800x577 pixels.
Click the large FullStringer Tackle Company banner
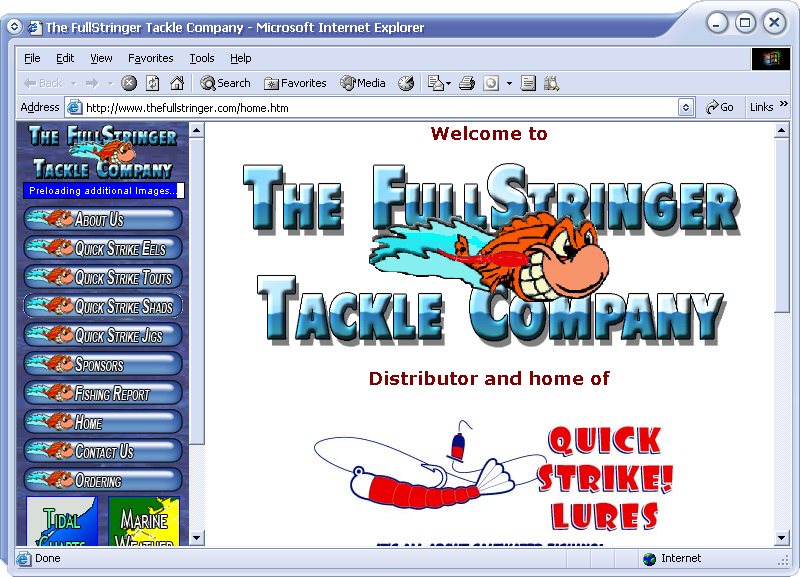491,253
